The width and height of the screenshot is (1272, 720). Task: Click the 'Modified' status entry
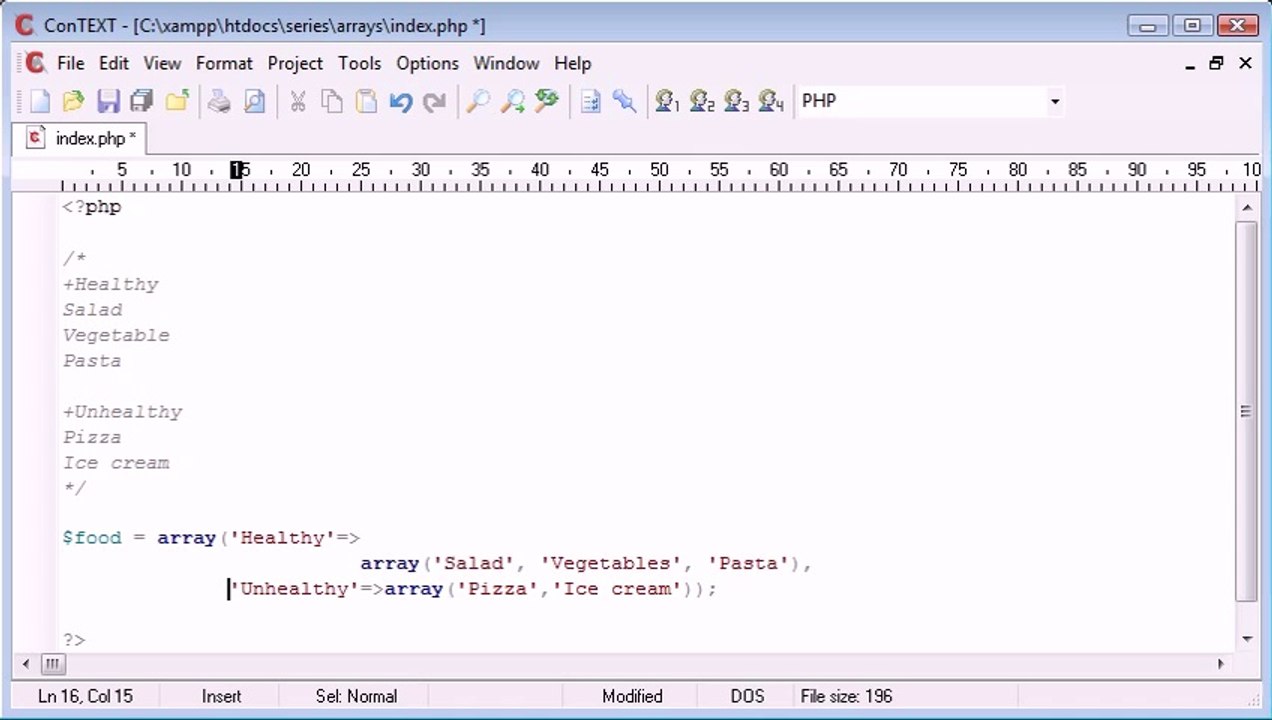click(632, 696)
